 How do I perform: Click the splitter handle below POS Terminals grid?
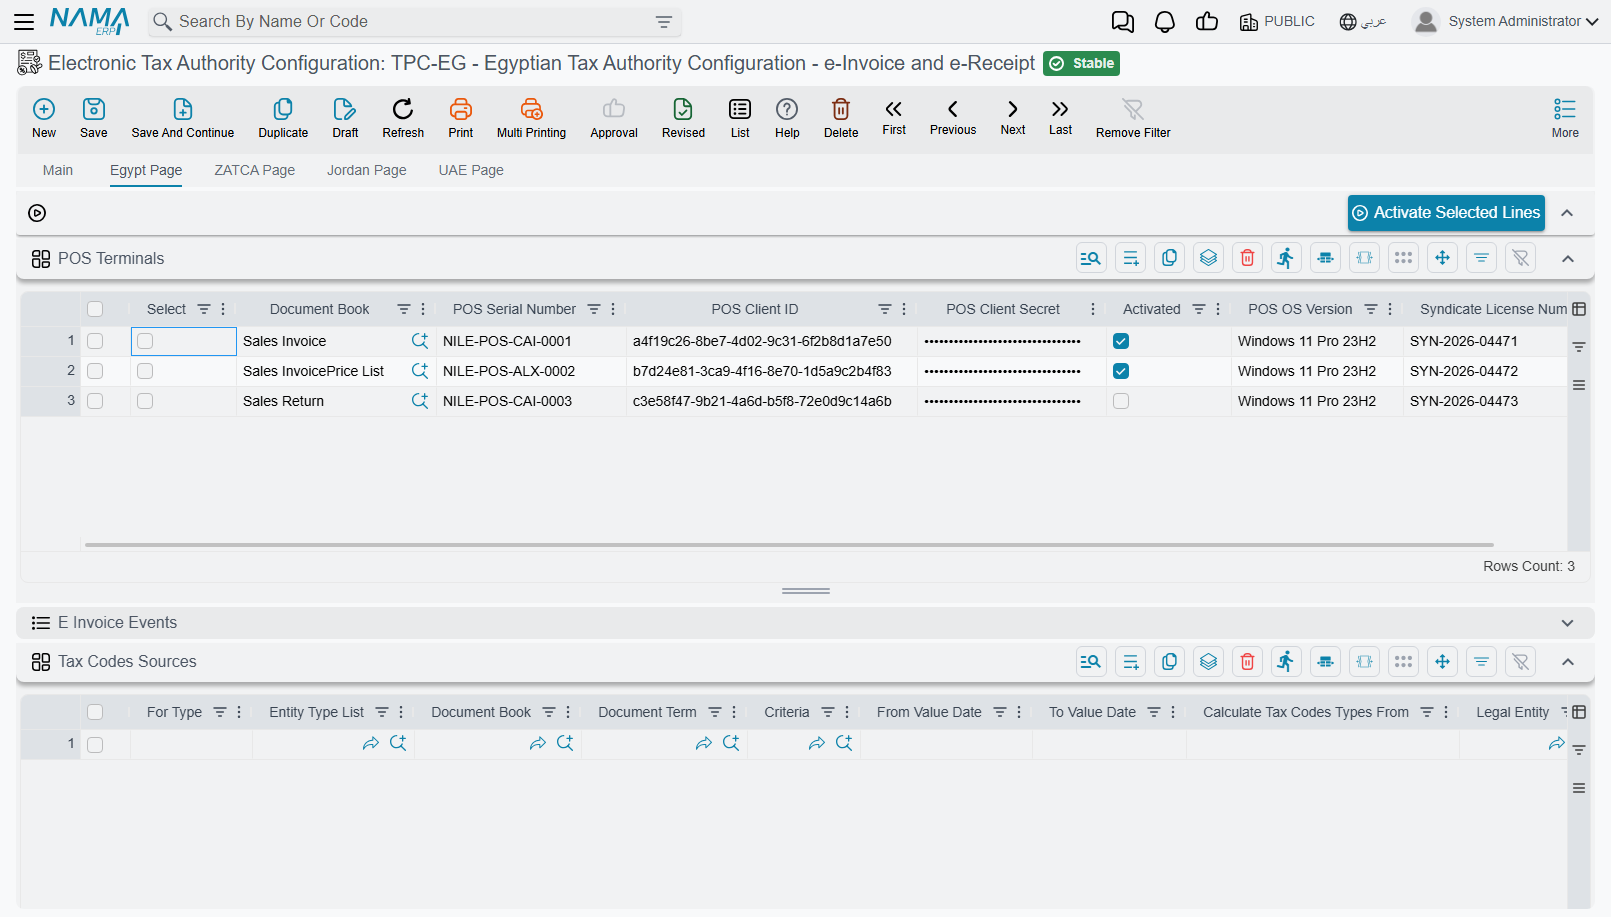[806, 591]
